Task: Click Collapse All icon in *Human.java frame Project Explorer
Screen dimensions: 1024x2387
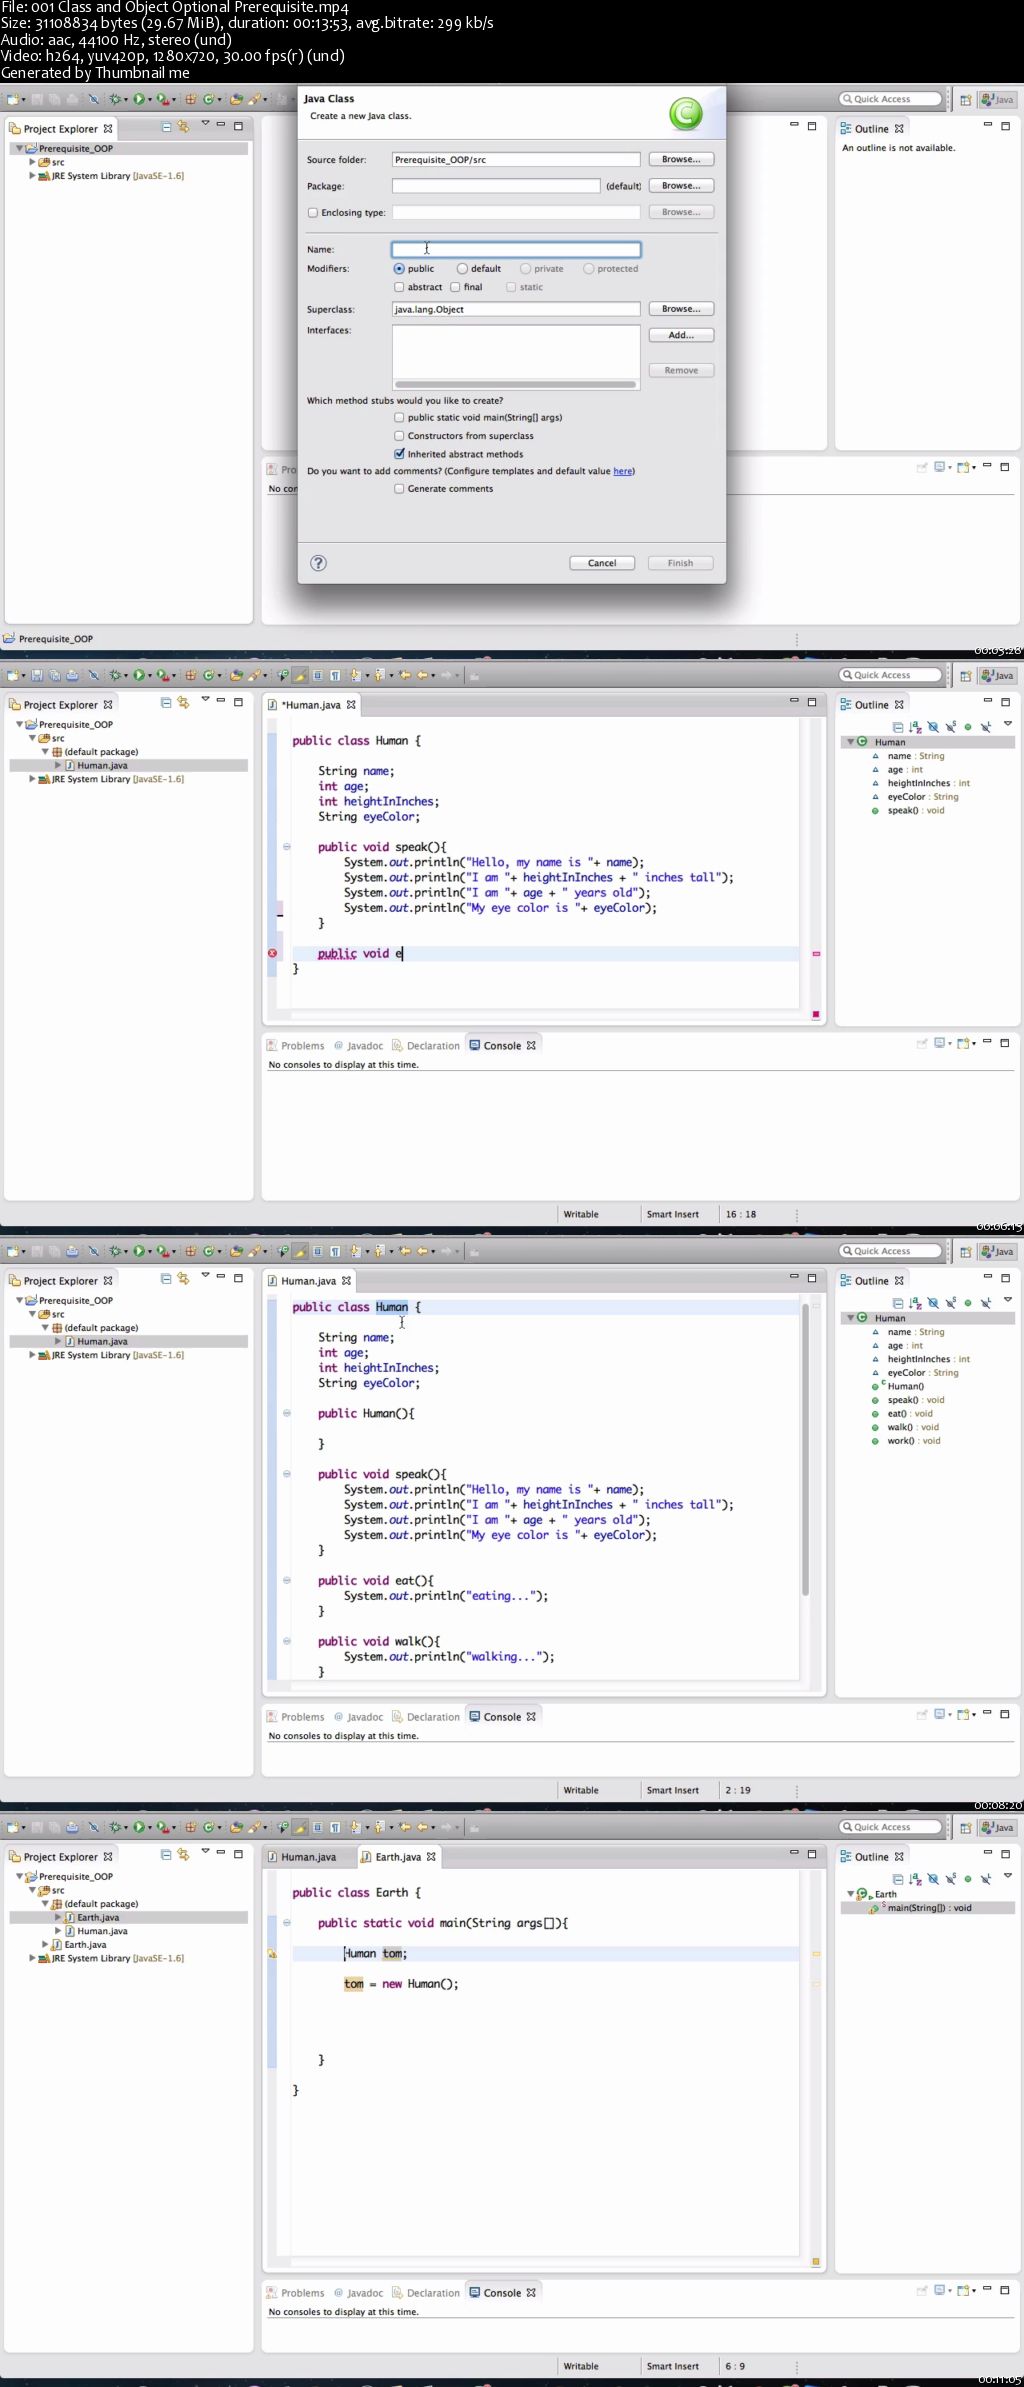Action: (166, 703)
